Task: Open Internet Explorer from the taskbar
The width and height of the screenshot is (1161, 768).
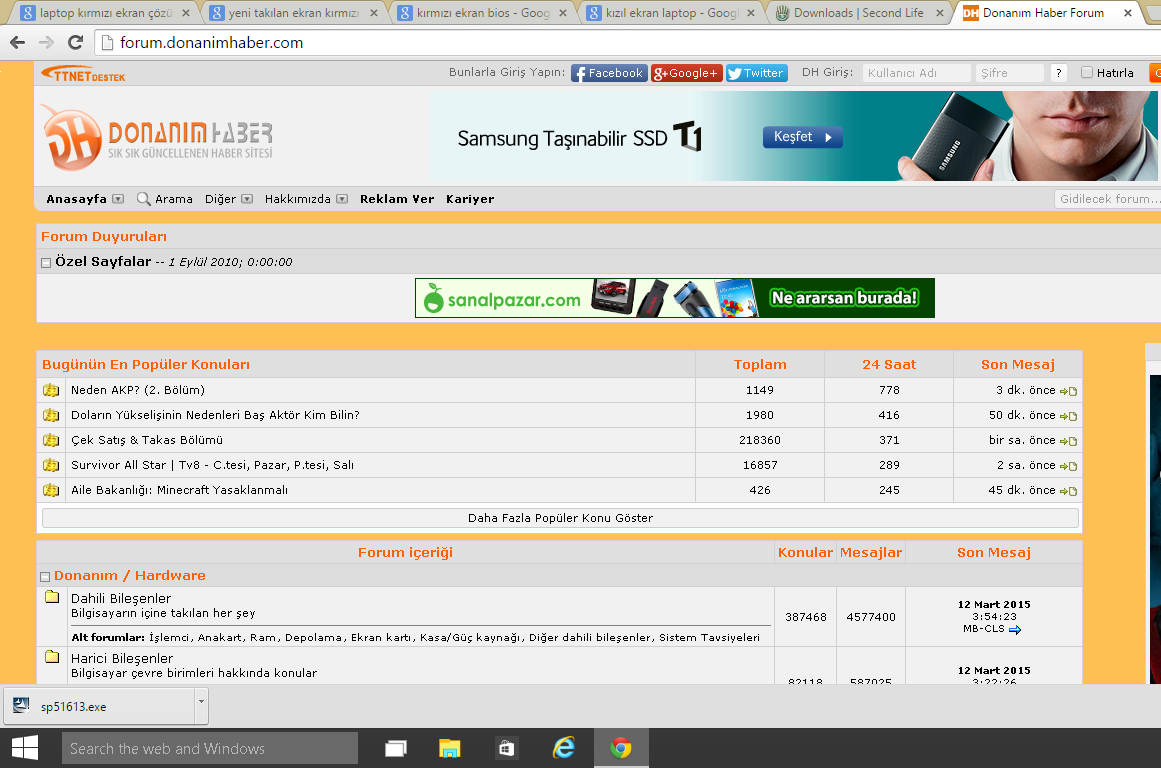Action: click(x=564, y=748)
